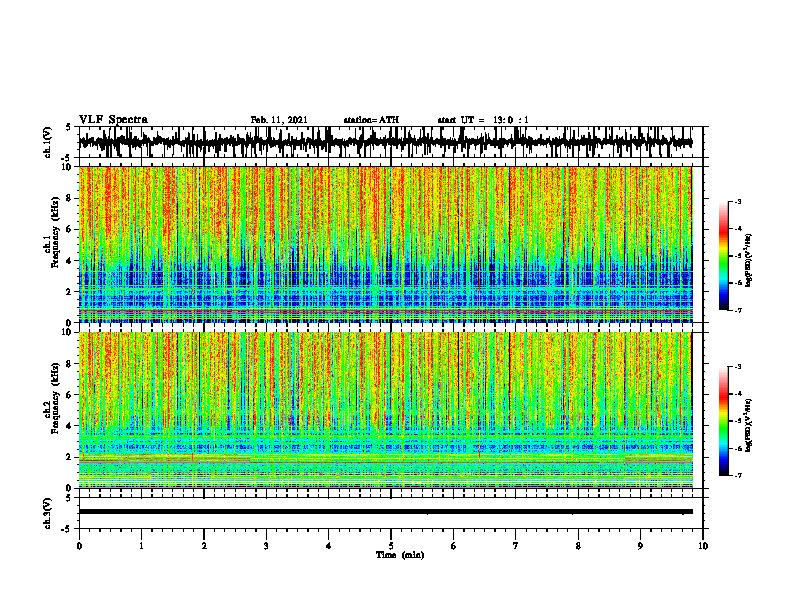Viewport: 792px width, 612px height.
Task: Select the date text "Feb. 11, 2021"
Action: coord(279,120)
